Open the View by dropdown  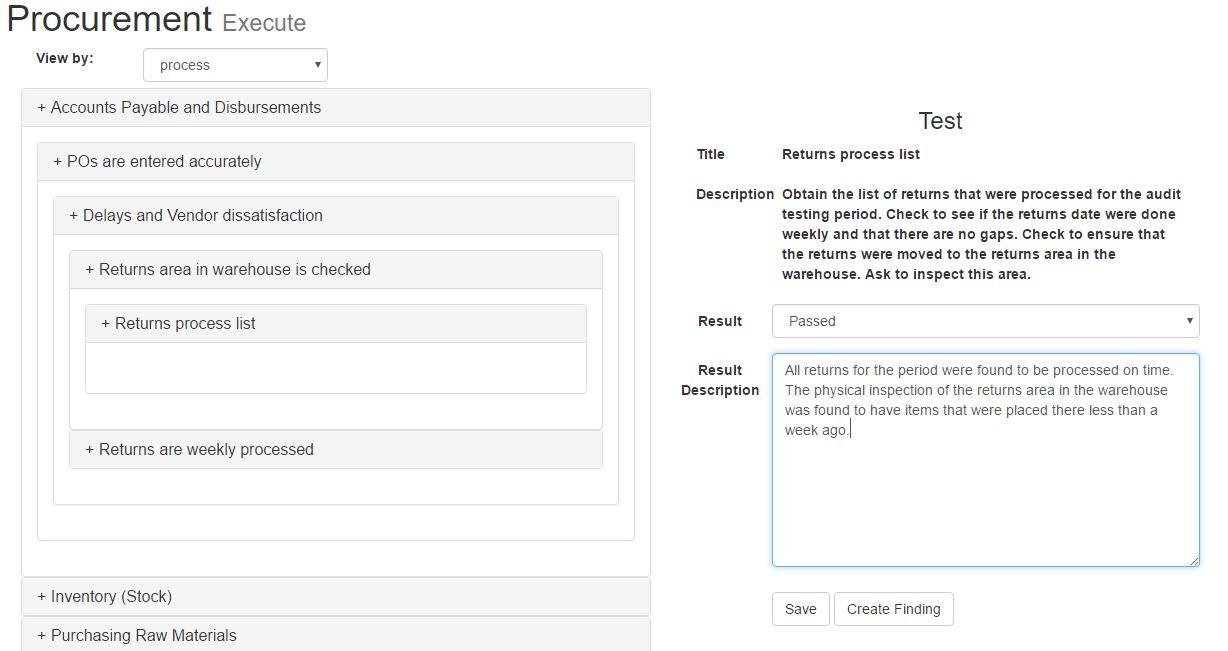point(235,64)
